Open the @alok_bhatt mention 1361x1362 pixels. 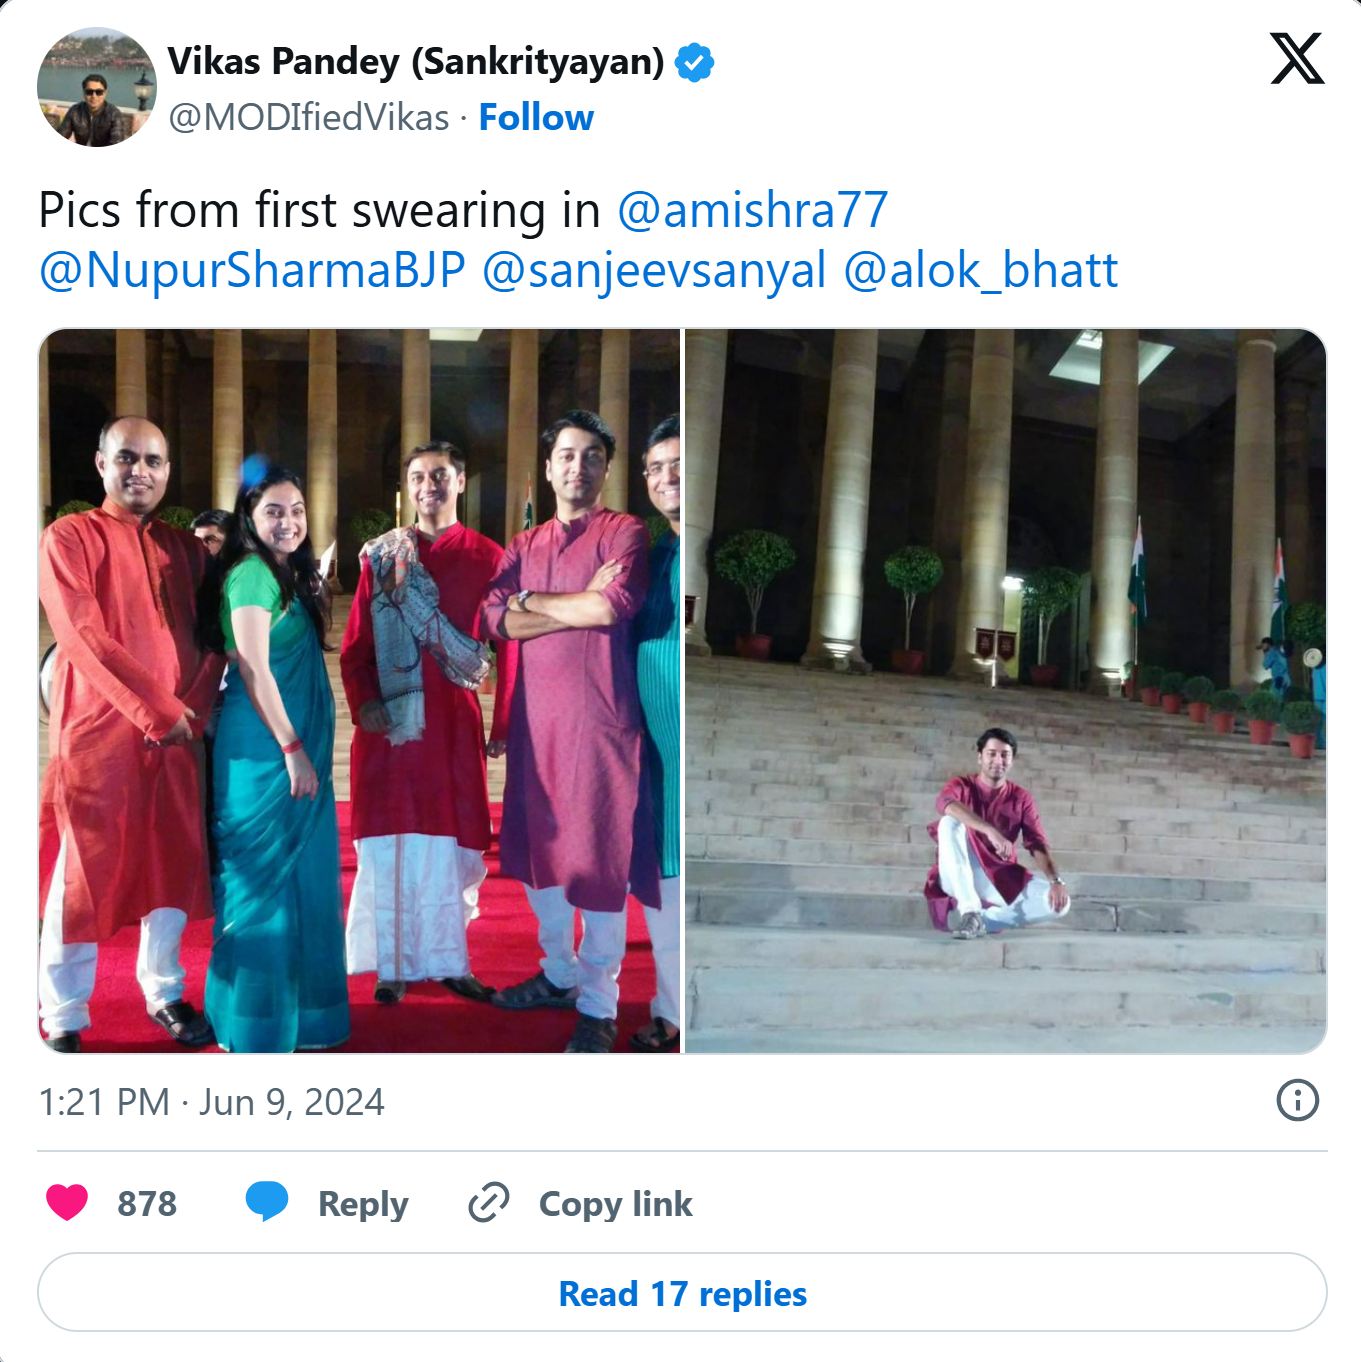click(x=980, y=270)
